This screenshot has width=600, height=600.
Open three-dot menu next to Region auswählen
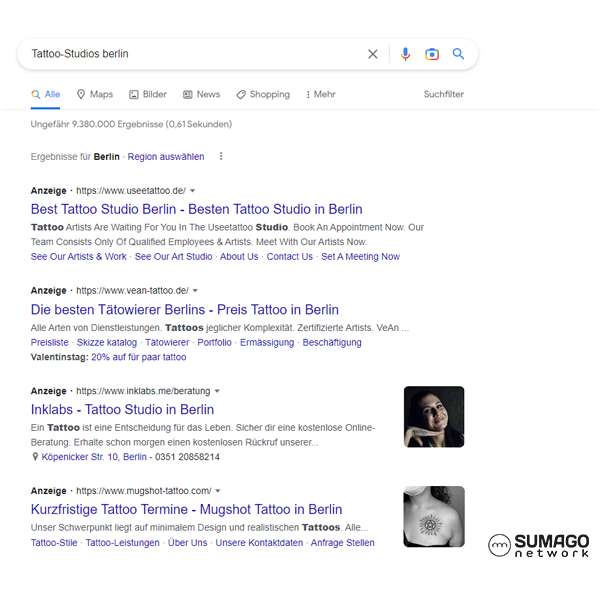(221, 156)
